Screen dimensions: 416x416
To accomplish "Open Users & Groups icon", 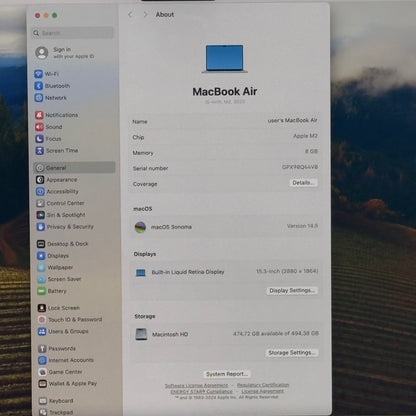I will [42, 331].
